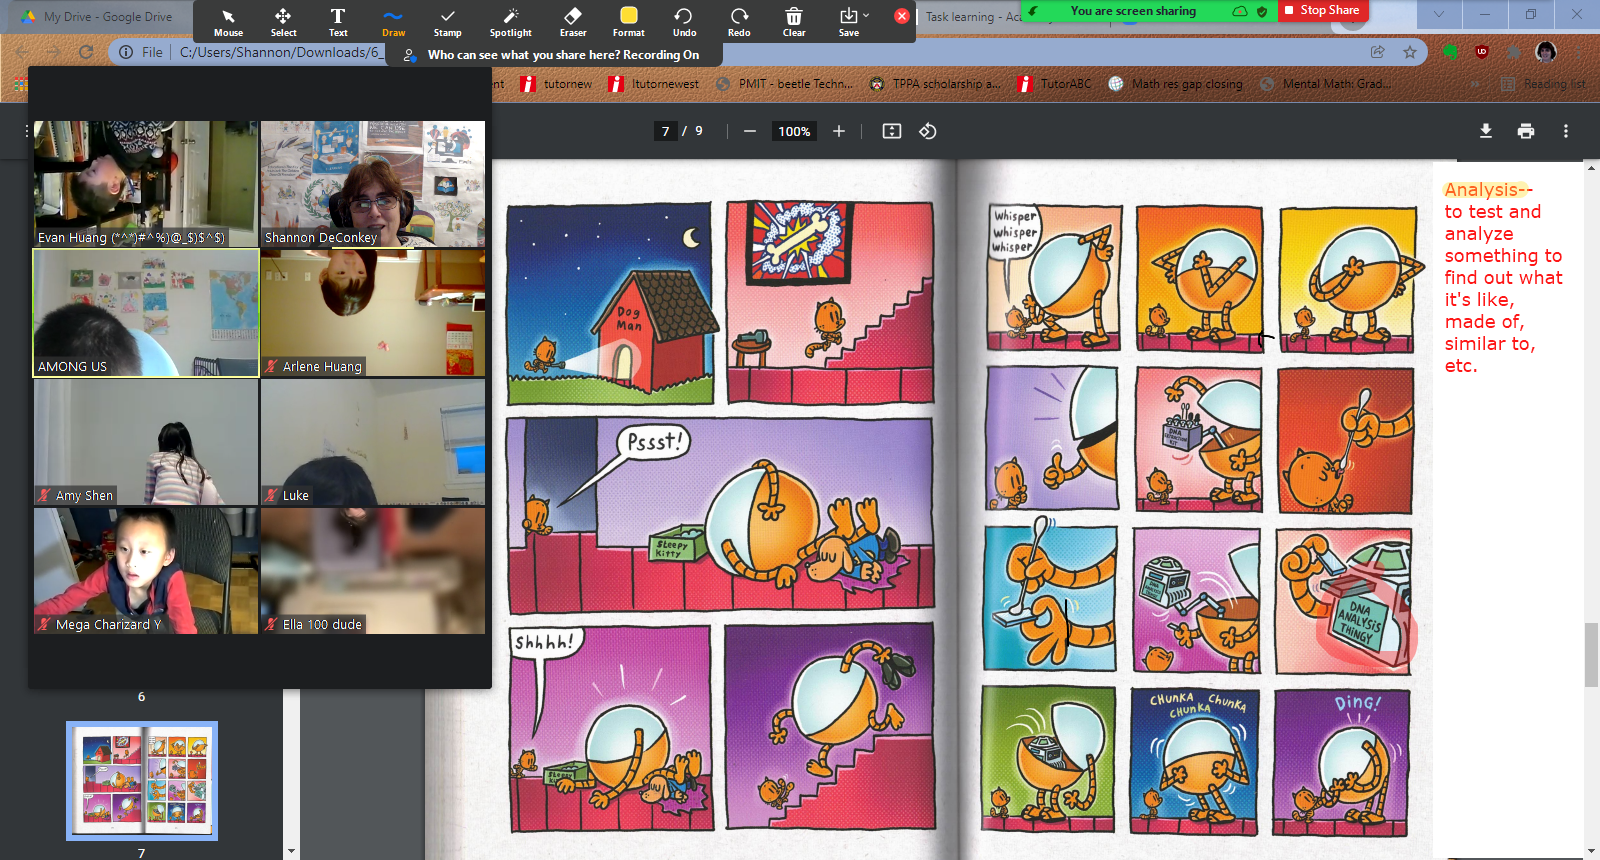Toggle fit to page in PDF viewer
1600x860 pixels.
click(x=892, y=131)
